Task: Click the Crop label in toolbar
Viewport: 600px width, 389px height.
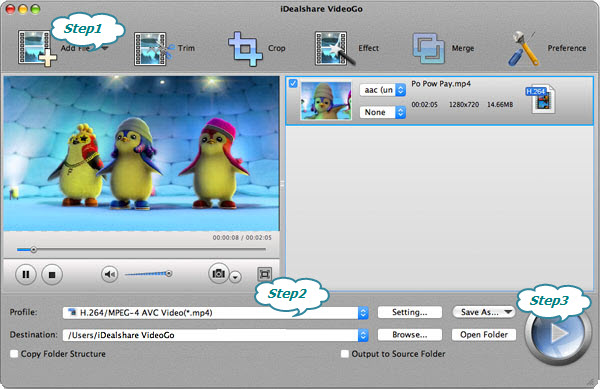Action: click(277, 48)
